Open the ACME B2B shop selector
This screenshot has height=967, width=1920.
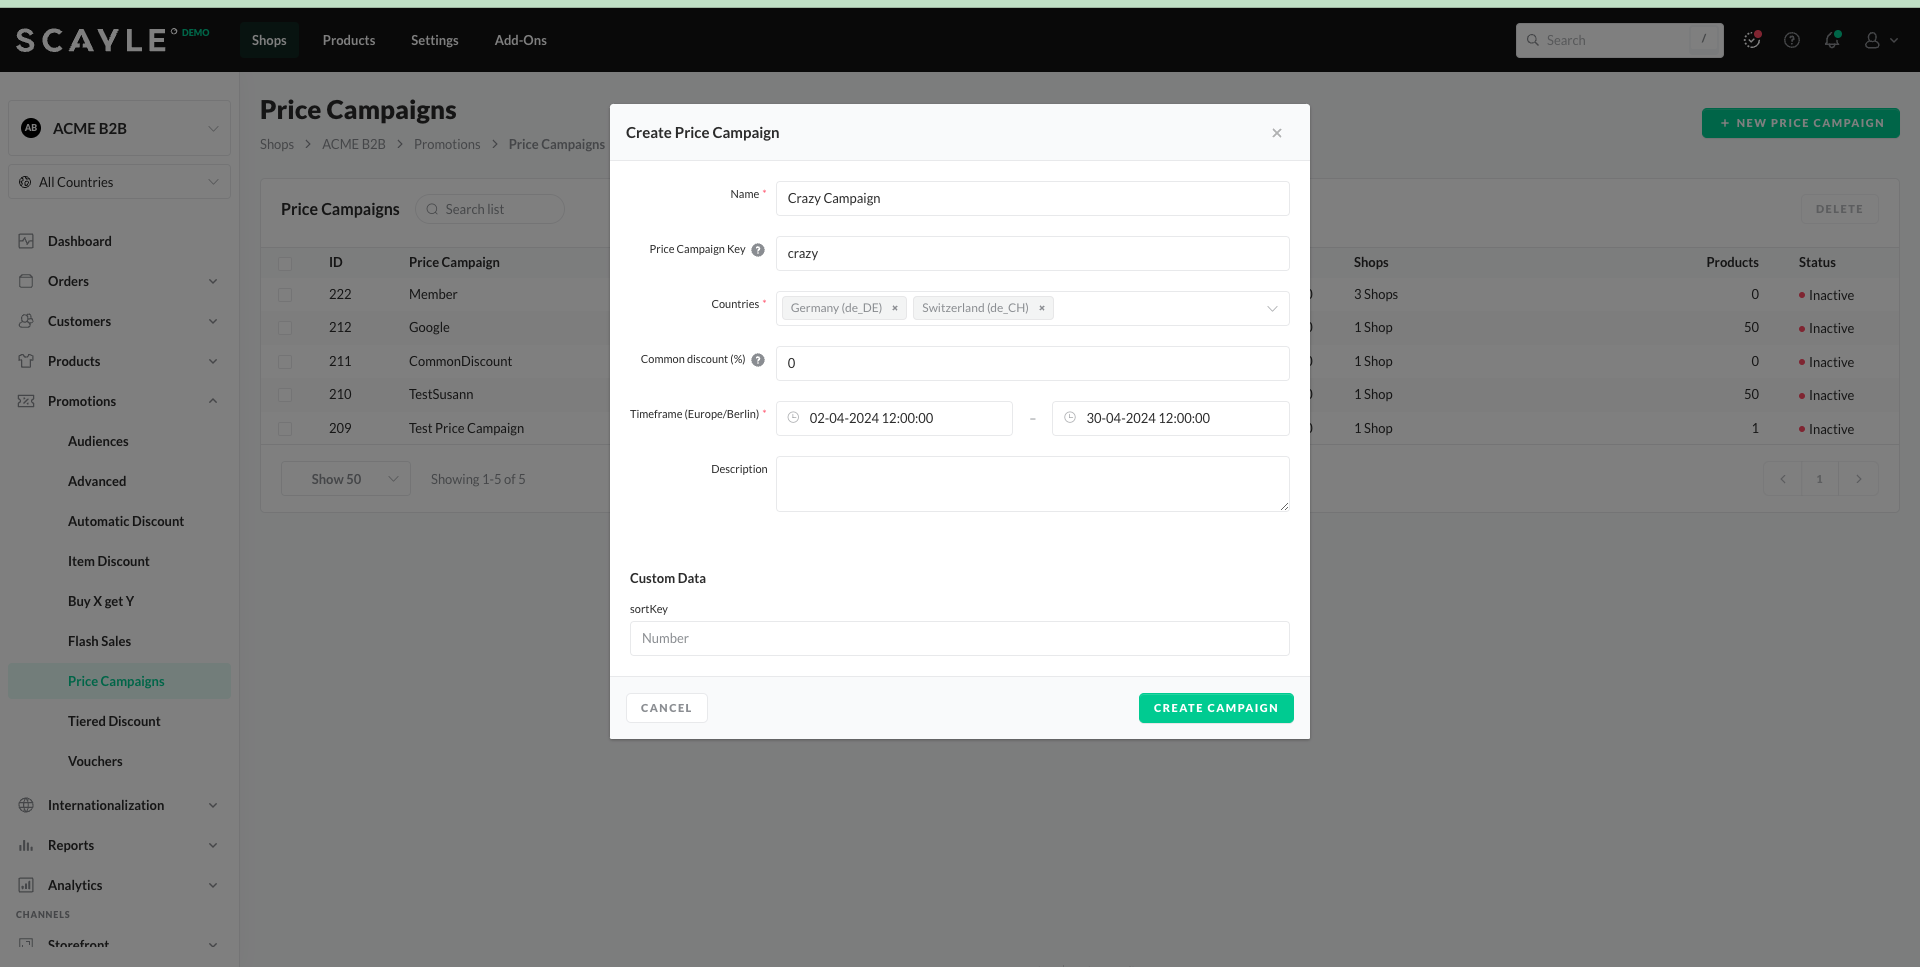coord(120,128)
